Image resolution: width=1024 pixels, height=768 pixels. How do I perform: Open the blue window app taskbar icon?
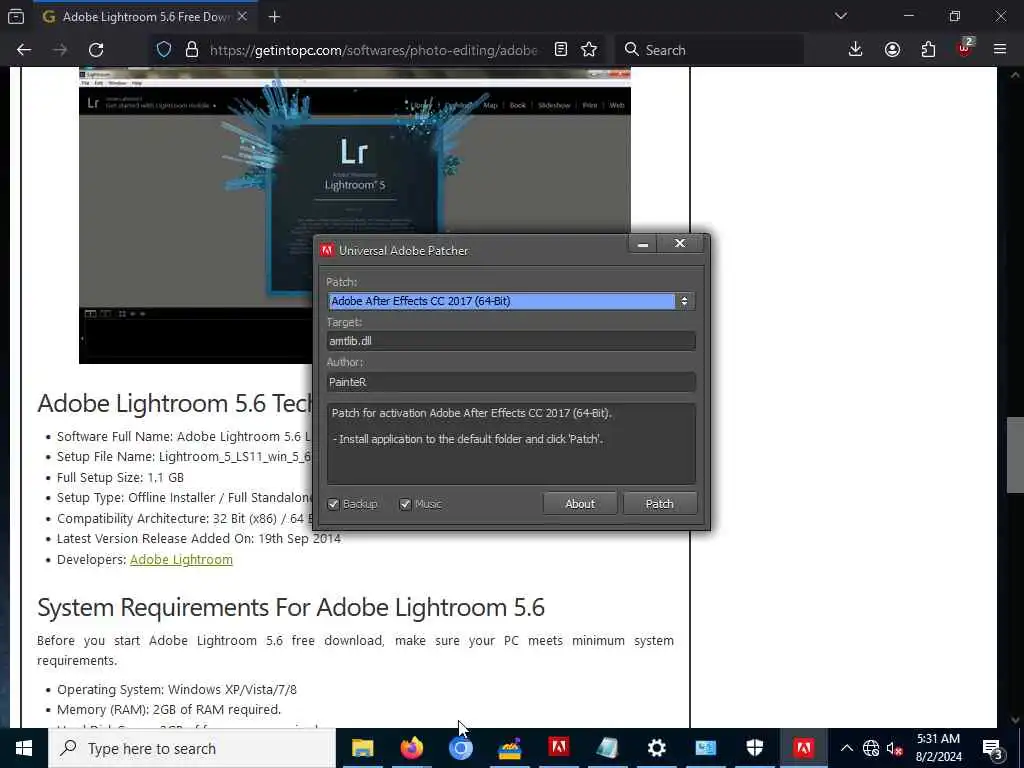[x=705, y=748]
